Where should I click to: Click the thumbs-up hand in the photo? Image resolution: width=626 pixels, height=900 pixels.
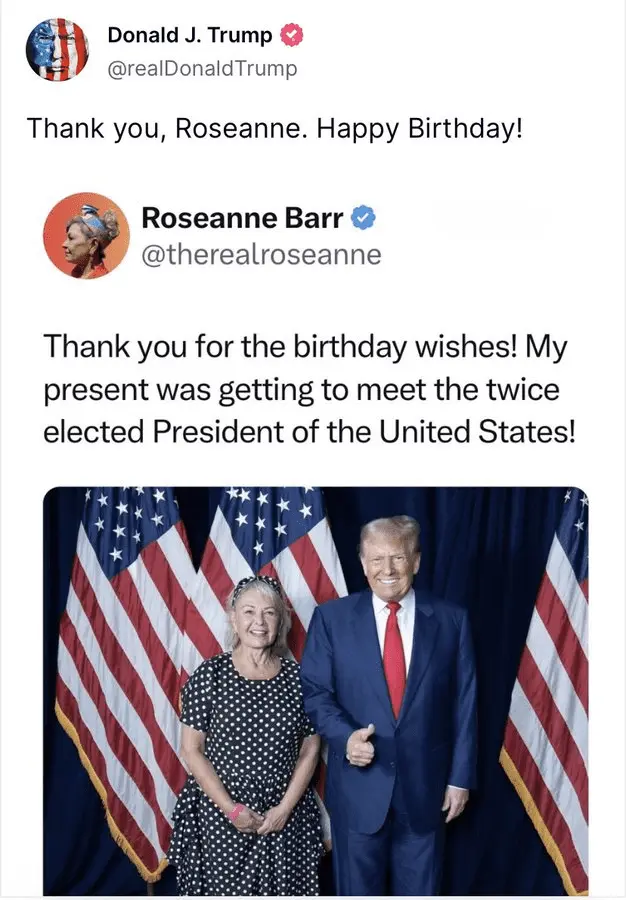tap(361, 743)
